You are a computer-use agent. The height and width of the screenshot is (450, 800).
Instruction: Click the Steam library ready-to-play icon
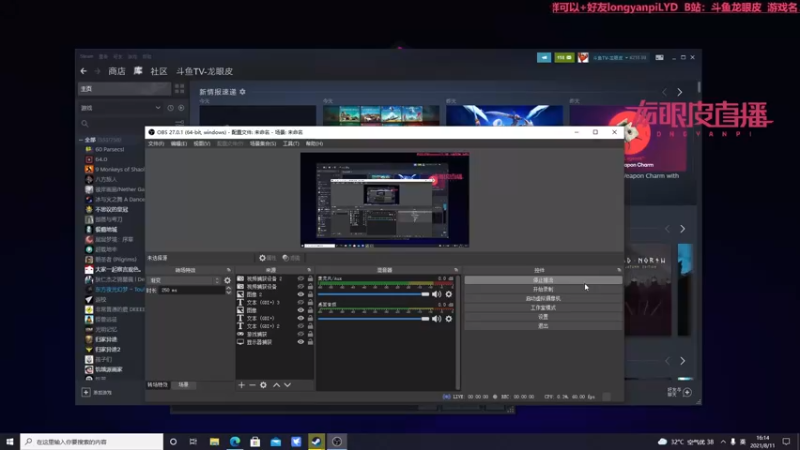coord(181,108)
